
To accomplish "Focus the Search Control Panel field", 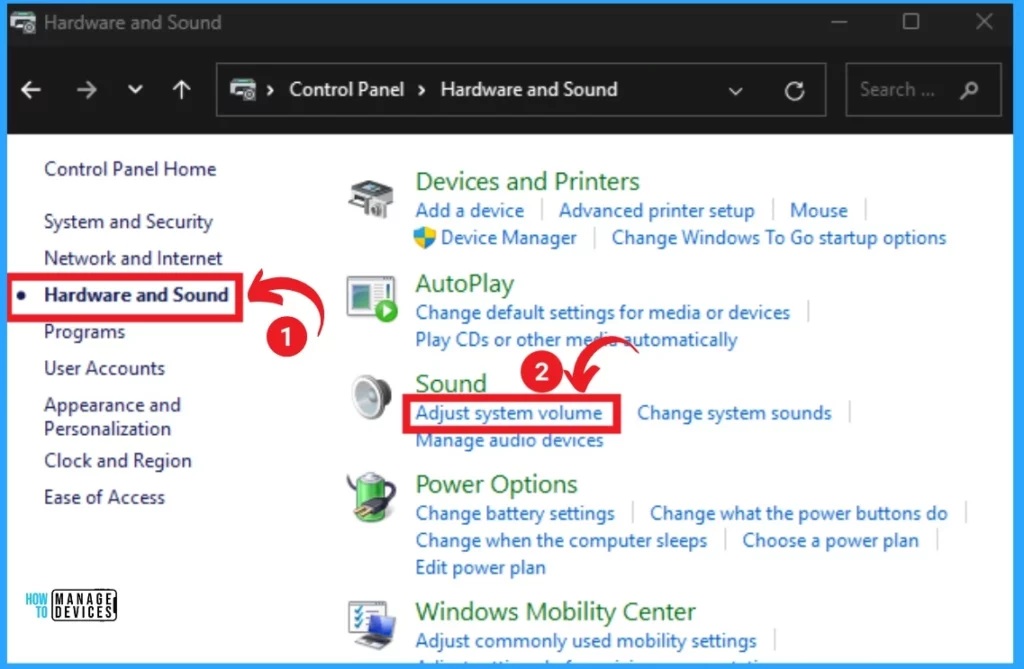I will 923,90.
